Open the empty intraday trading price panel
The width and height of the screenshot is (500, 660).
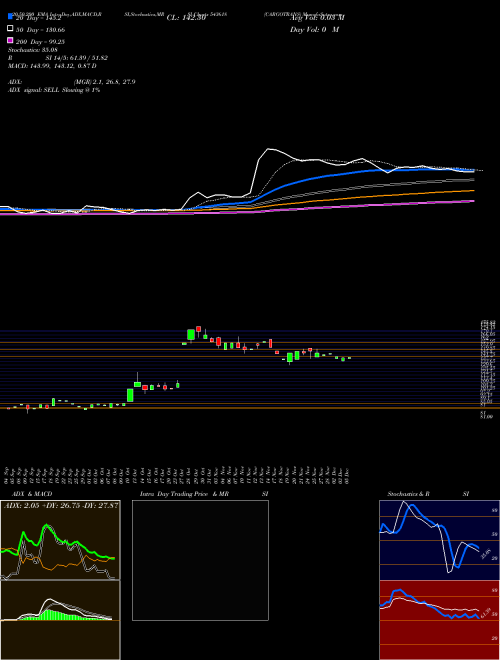click(x=200, y=560)
